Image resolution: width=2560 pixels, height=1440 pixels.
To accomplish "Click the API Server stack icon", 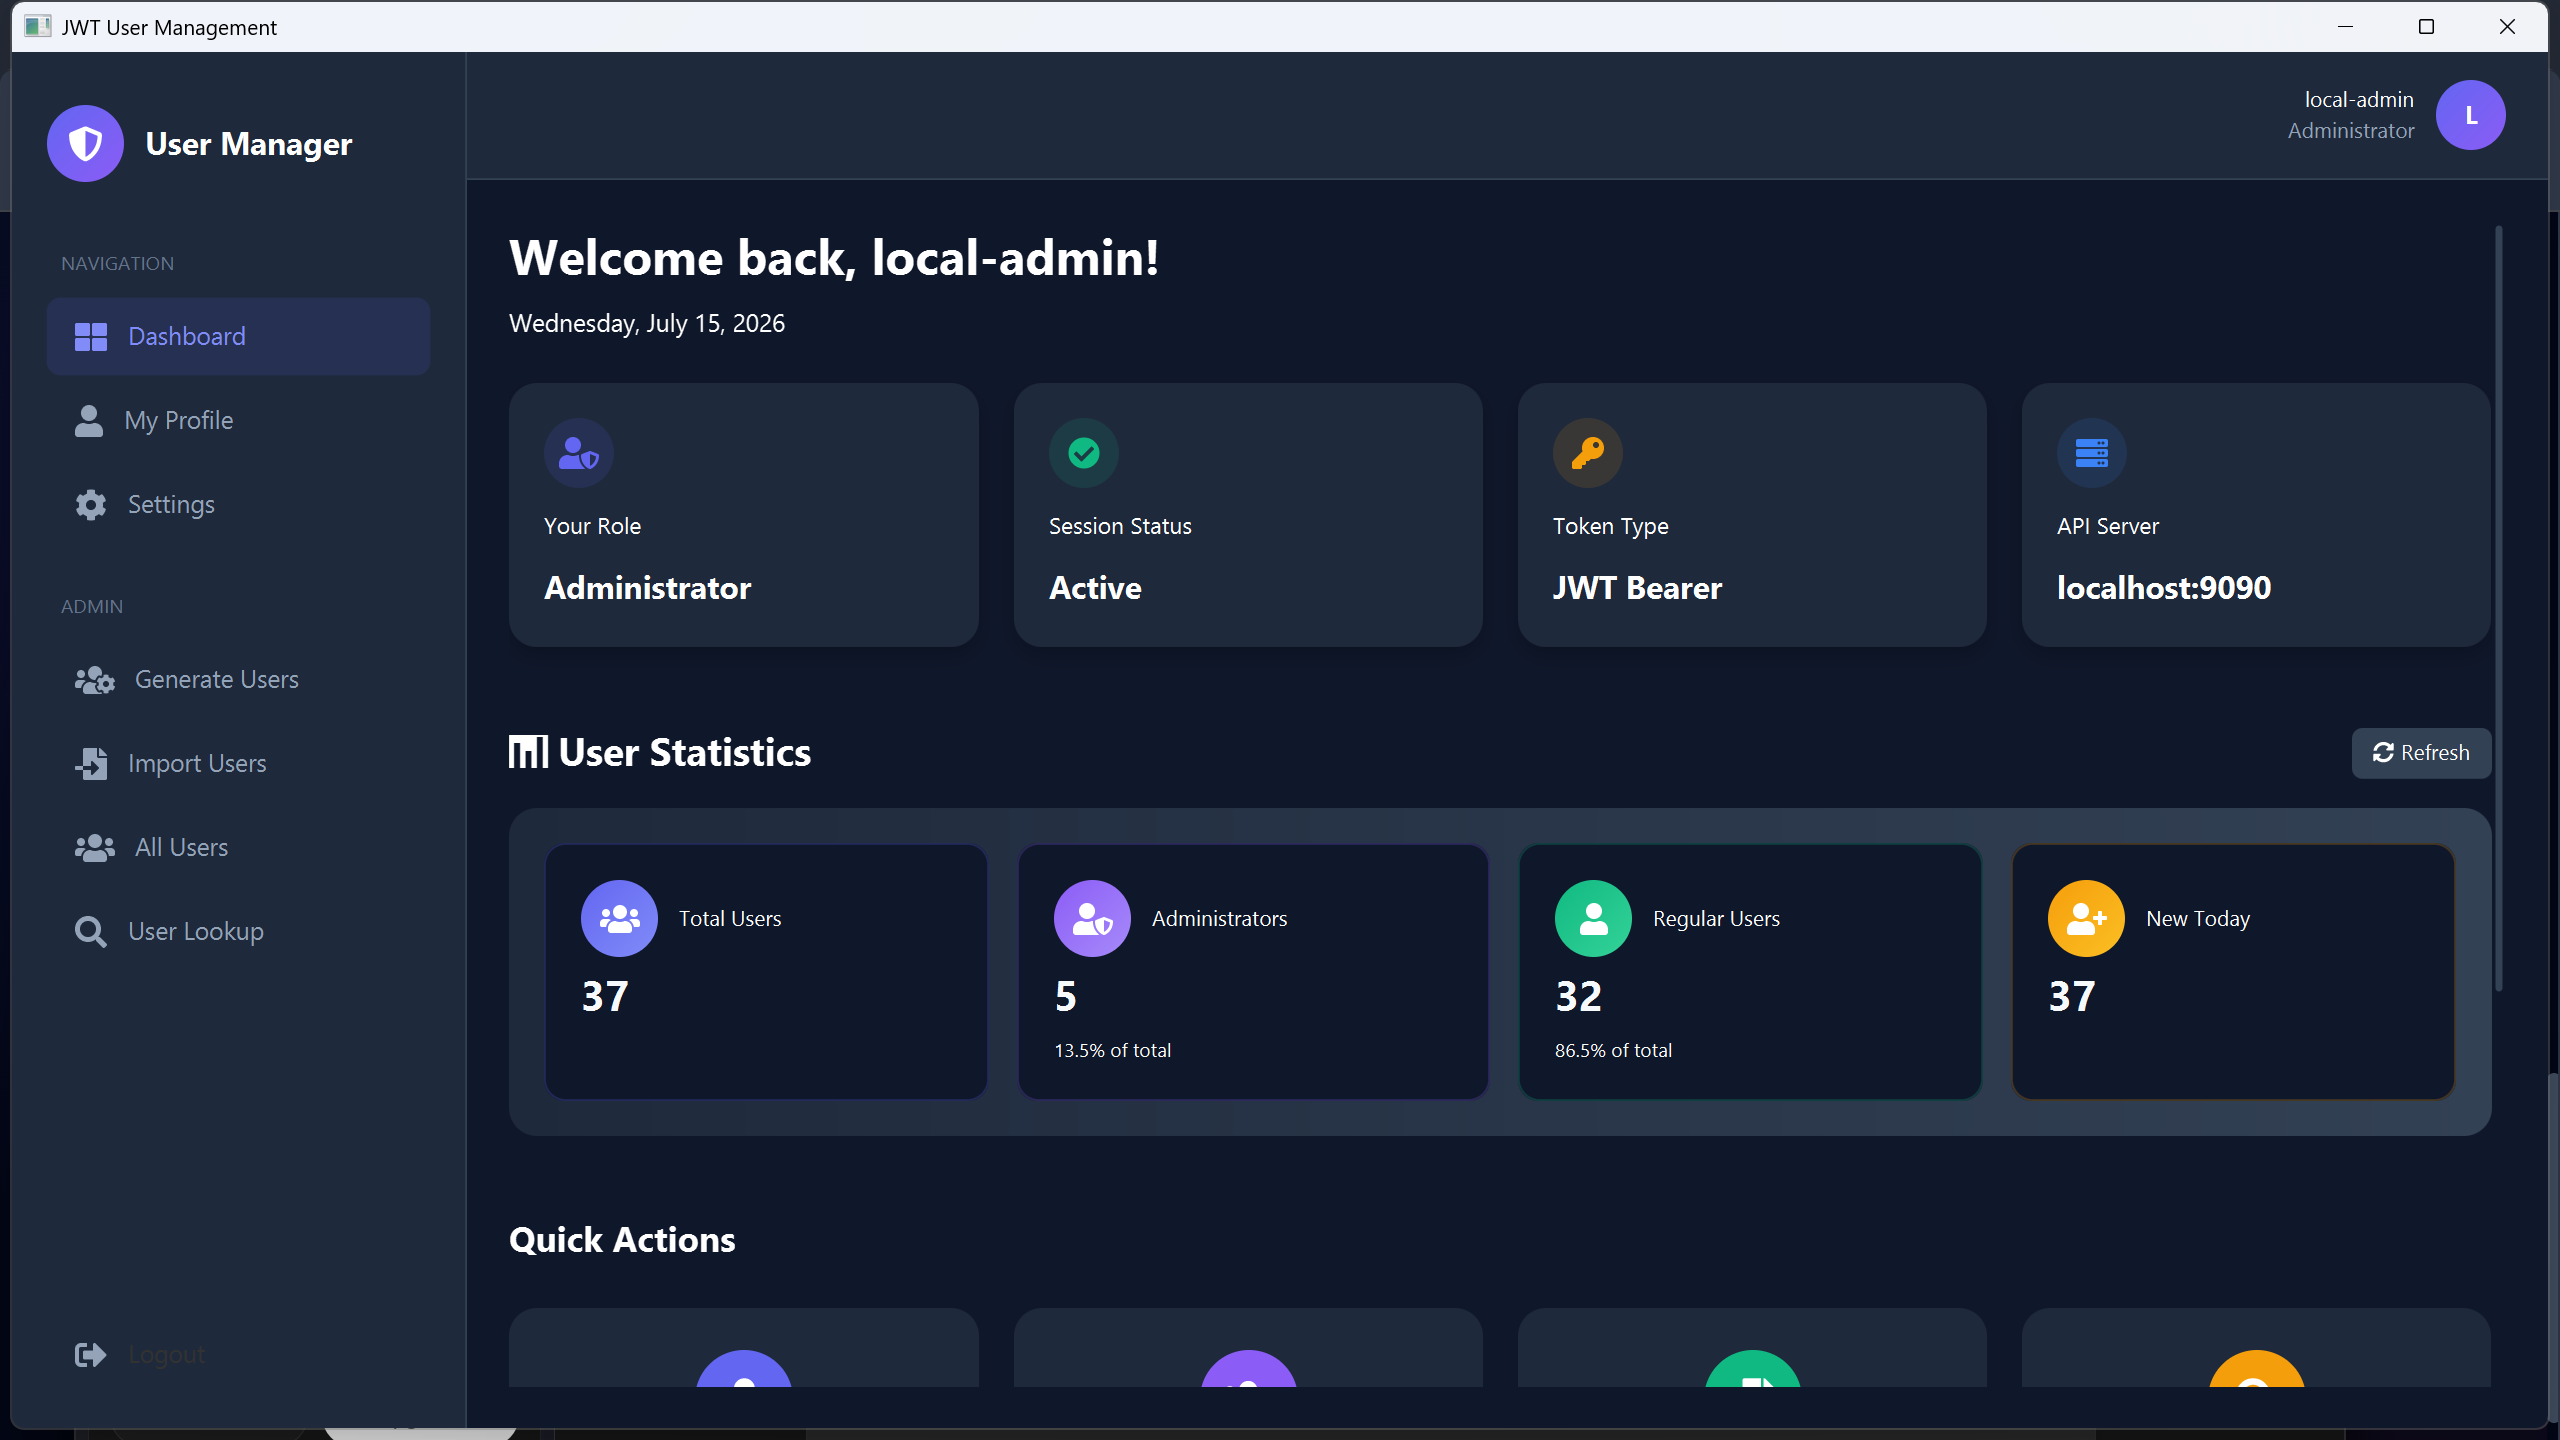I will coord(2092,453).
